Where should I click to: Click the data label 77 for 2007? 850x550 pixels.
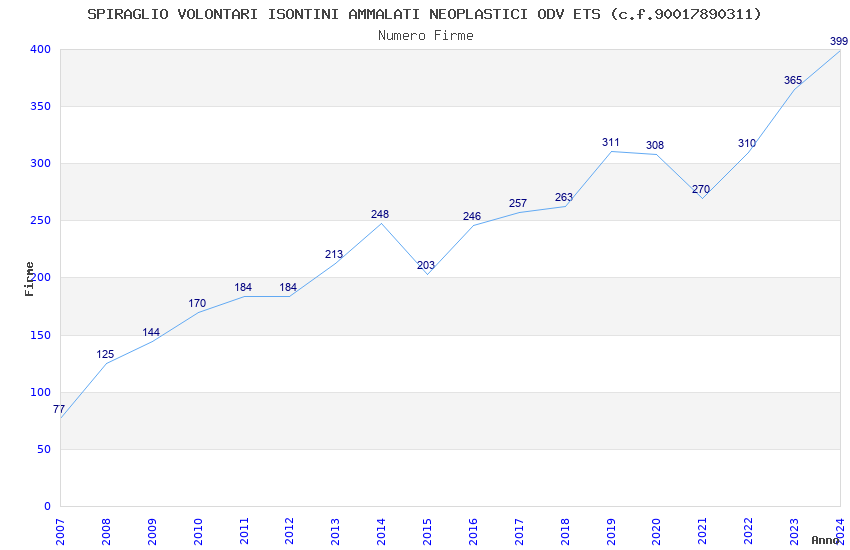59,410
